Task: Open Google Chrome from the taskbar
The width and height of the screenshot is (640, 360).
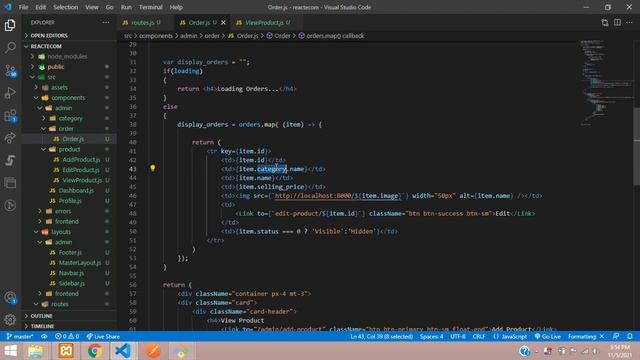Action: tap(95, 351)
